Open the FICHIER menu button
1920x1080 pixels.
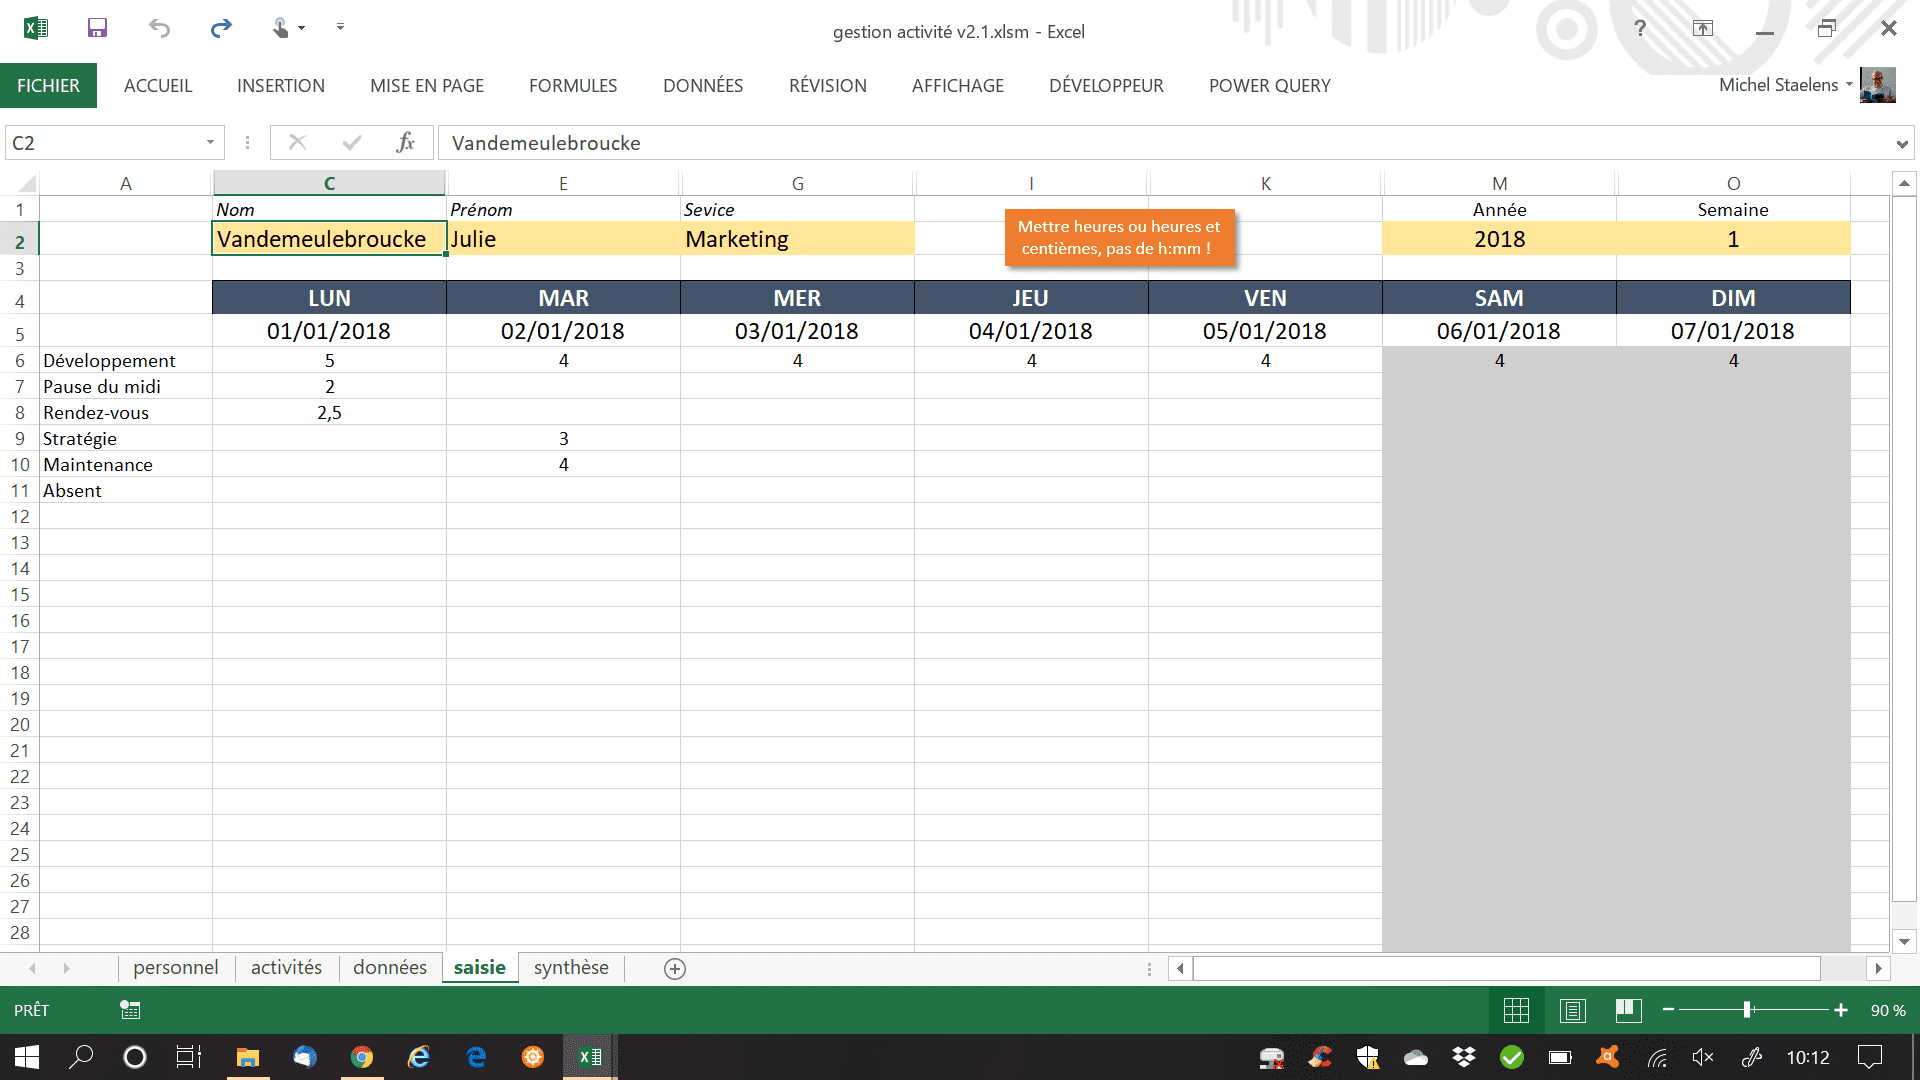click(48, 86)
